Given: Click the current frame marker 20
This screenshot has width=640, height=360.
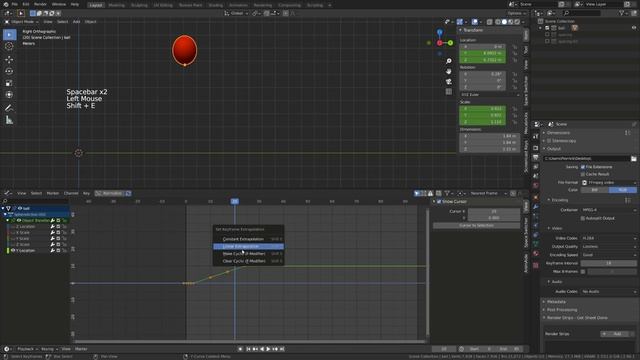Looking at the screenshot, I should coord(235,202).
